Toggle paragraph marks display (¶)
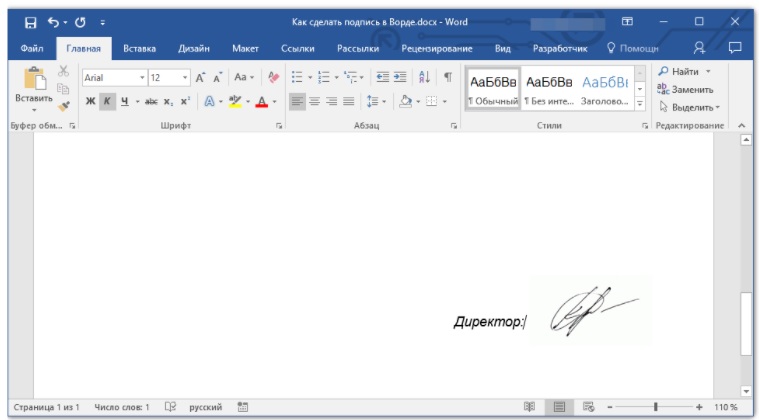Screen dimensions: 759x420 pyautogui.click(x=447, y=77)
